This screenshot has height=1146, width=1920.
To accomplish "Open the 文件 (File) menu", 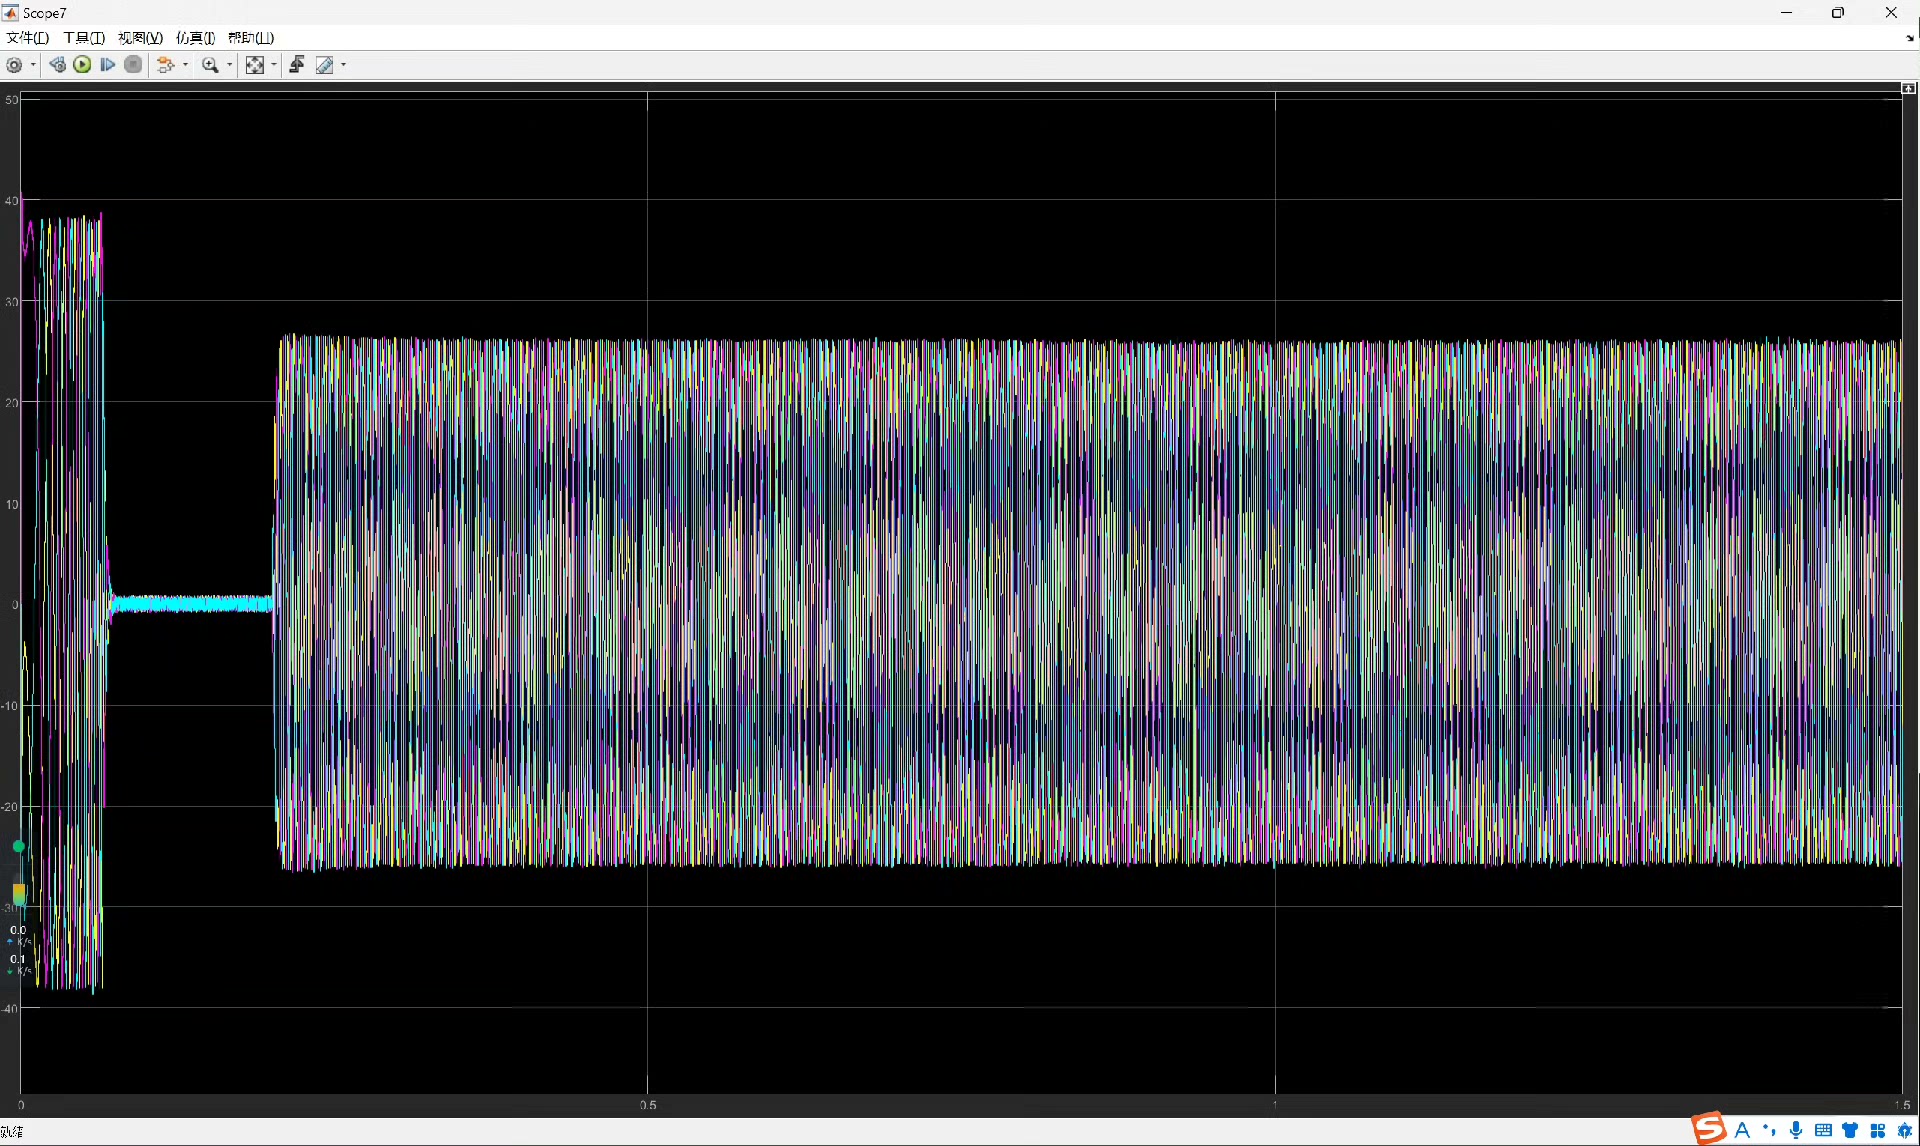I will 27,38.
